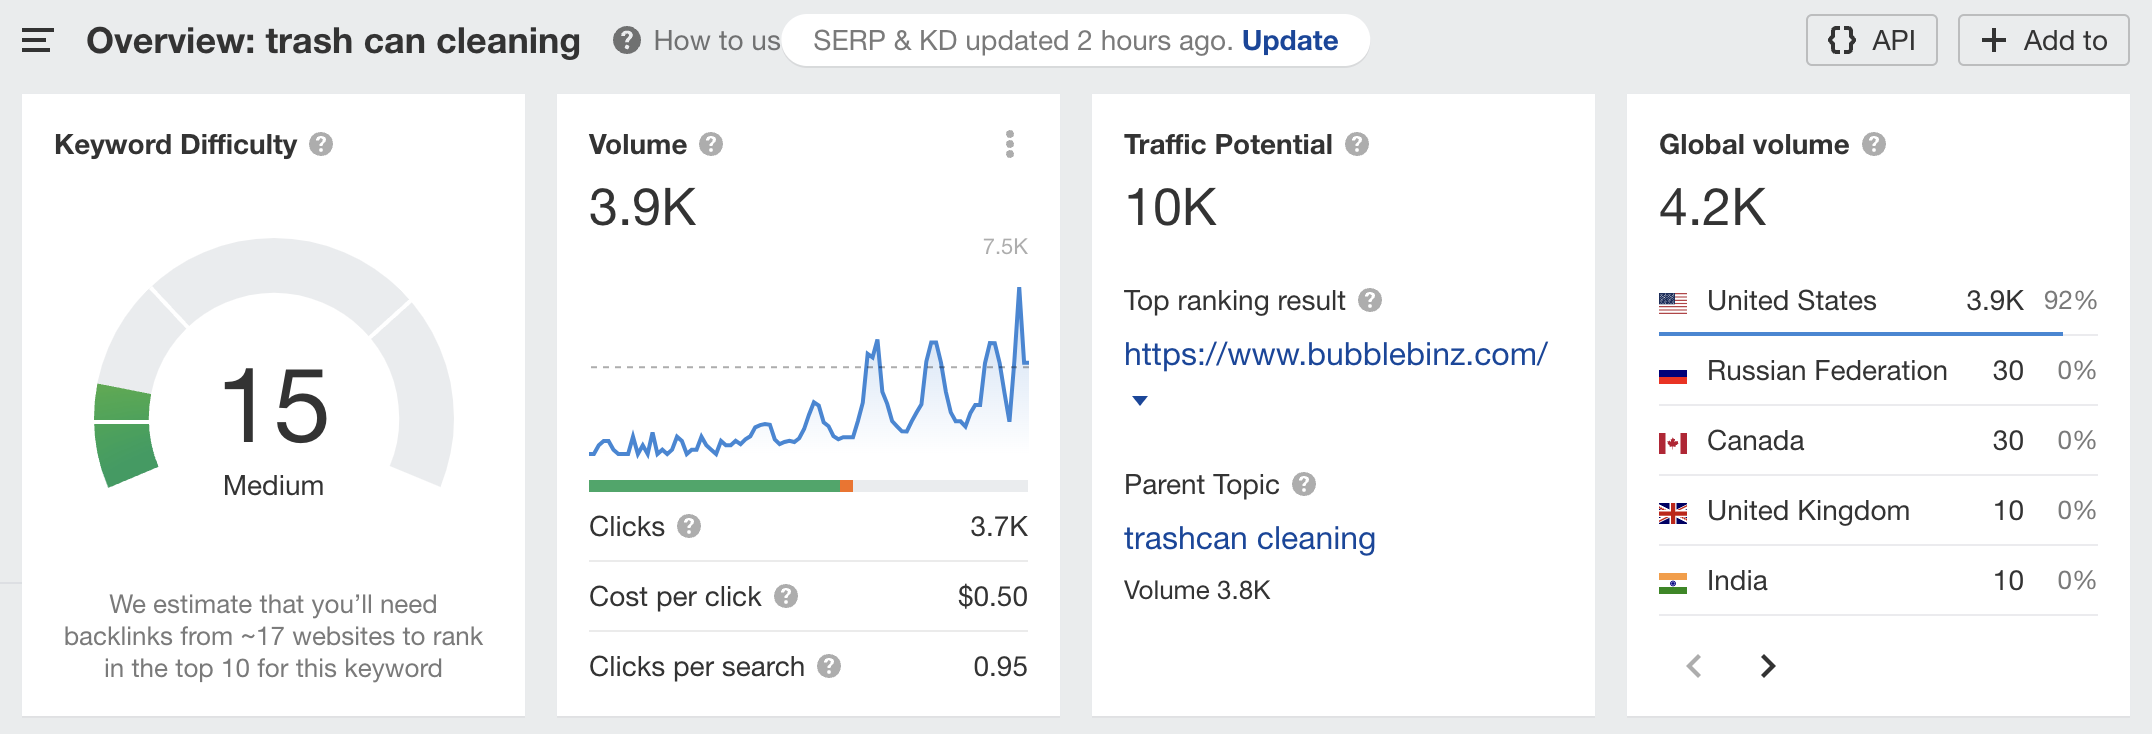2152x734 pixels.
Task: Click the Parent Topic help icon
Action: (x=1304, y=485)
